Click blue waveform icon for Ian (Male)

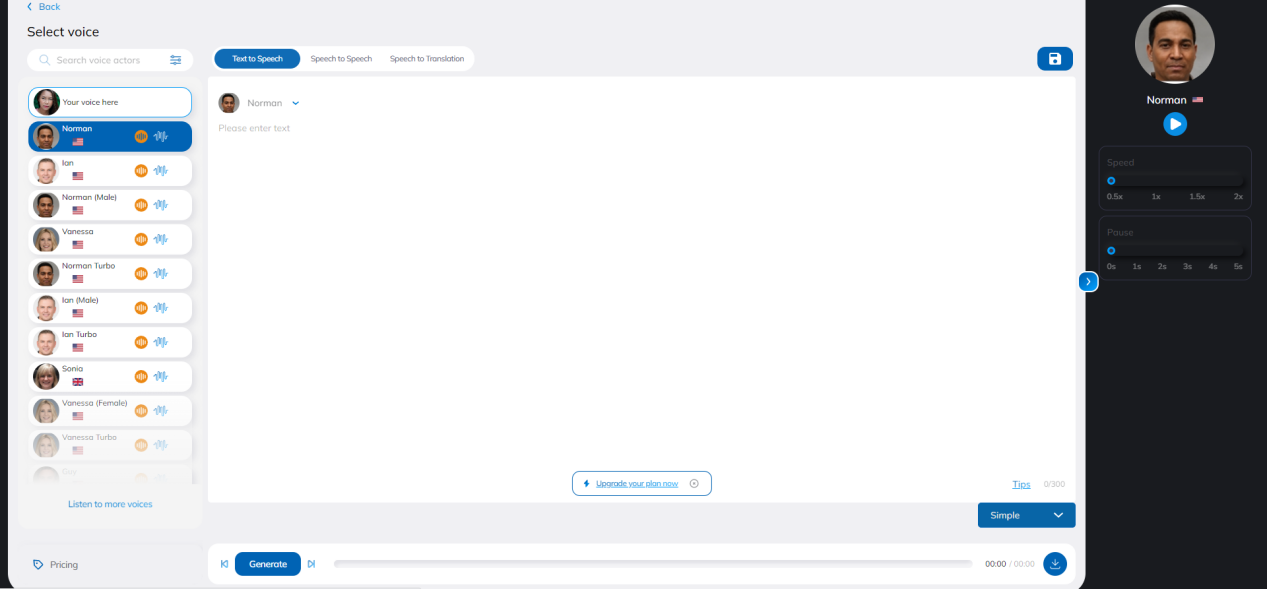pyautogui.click(x=161, y=308)
